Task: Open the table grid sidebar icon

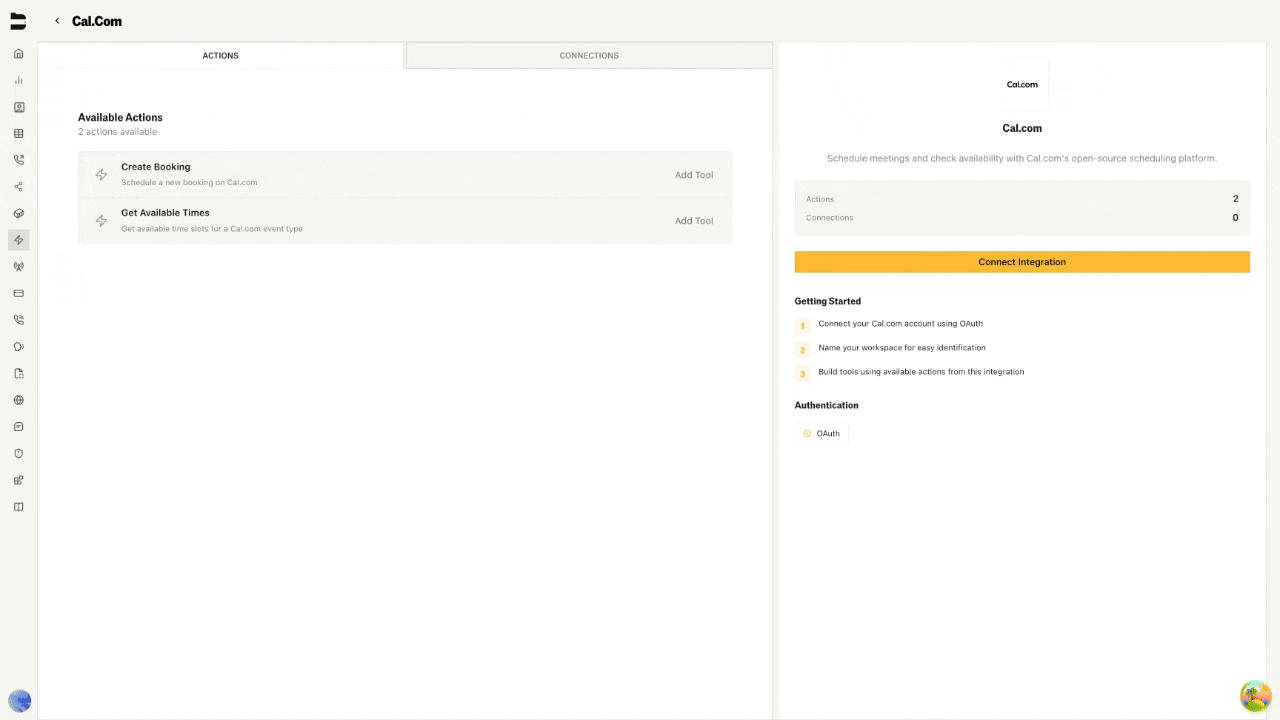Action: [18, 134]
